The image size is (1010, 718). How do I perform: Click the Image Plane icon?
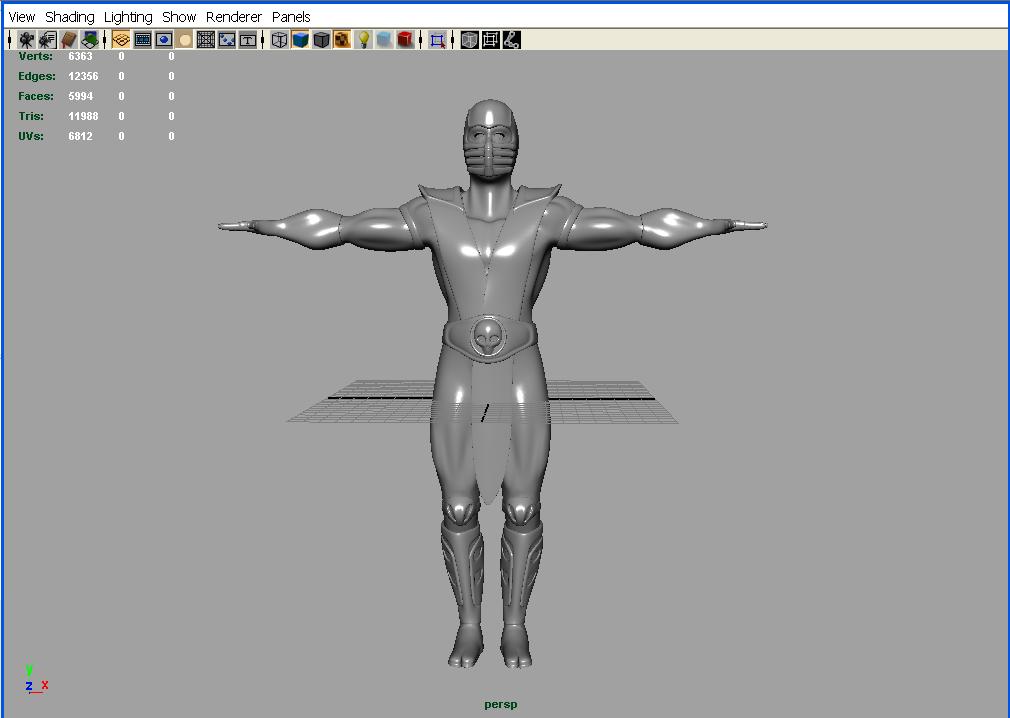pyautogui.click(x=90, y=40)
